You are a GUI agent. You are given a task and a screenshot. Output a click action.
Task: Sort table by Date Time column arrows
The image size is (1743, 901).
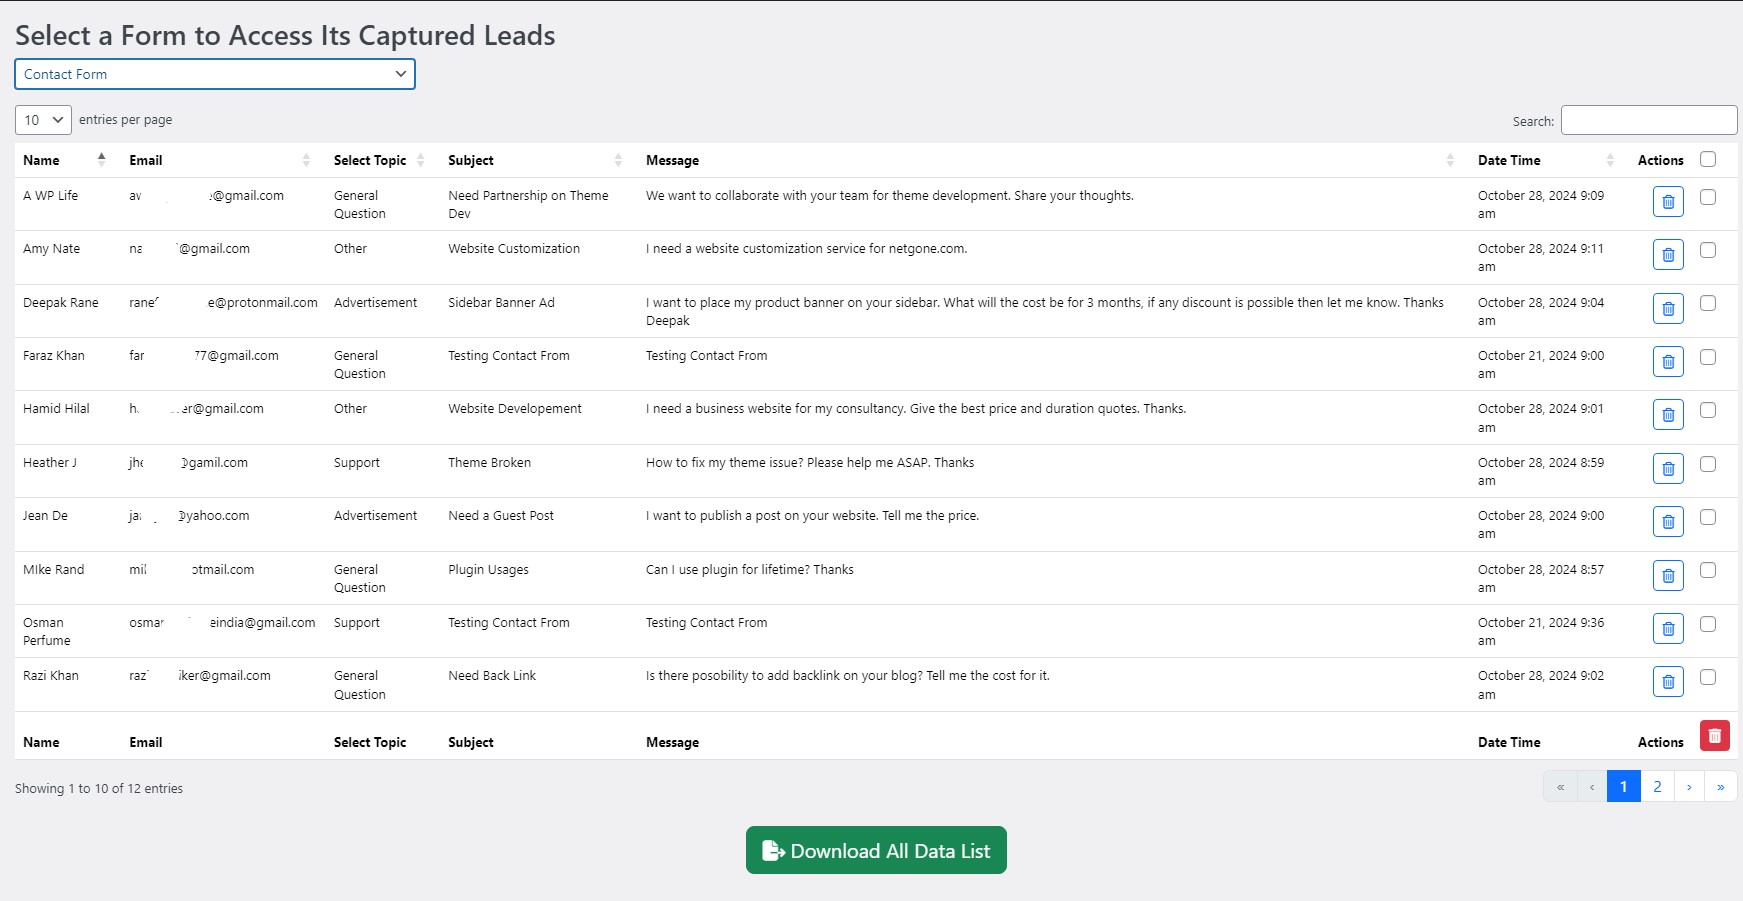click(1610, 160)
